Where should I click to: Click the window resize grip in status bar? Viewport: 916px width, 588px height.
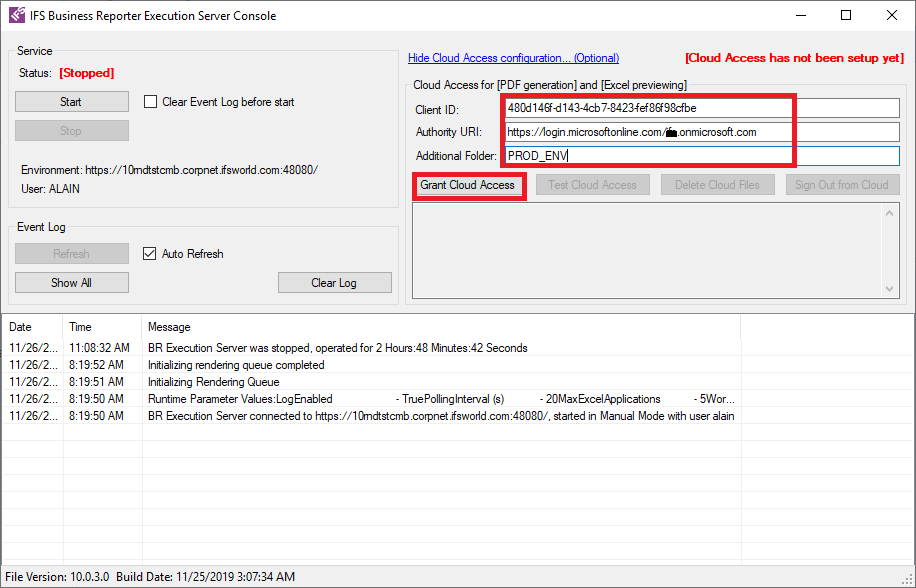[908, 579]
